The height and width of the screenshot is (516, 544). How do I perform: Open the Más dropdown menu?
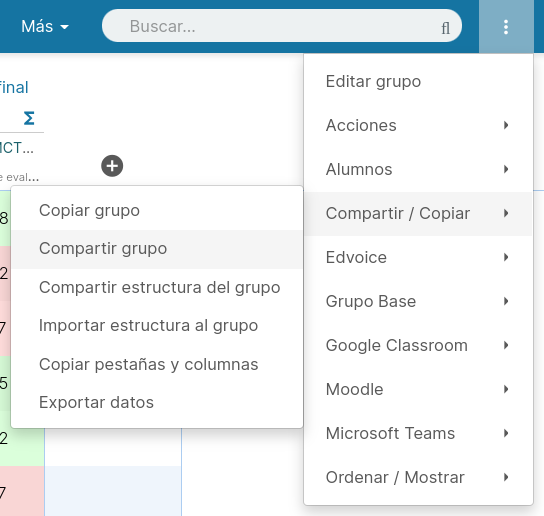[45, 26]
